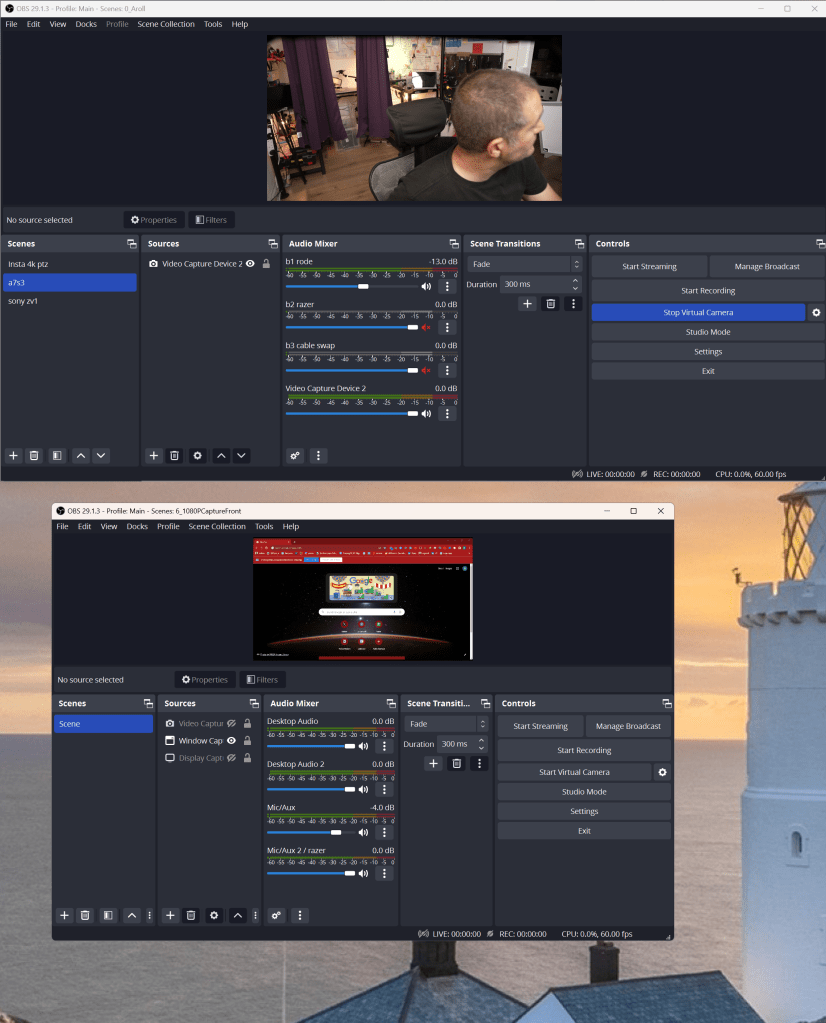Open options menu for Mic/Aux channel
Screen dimensions: 826x1023
384,832
